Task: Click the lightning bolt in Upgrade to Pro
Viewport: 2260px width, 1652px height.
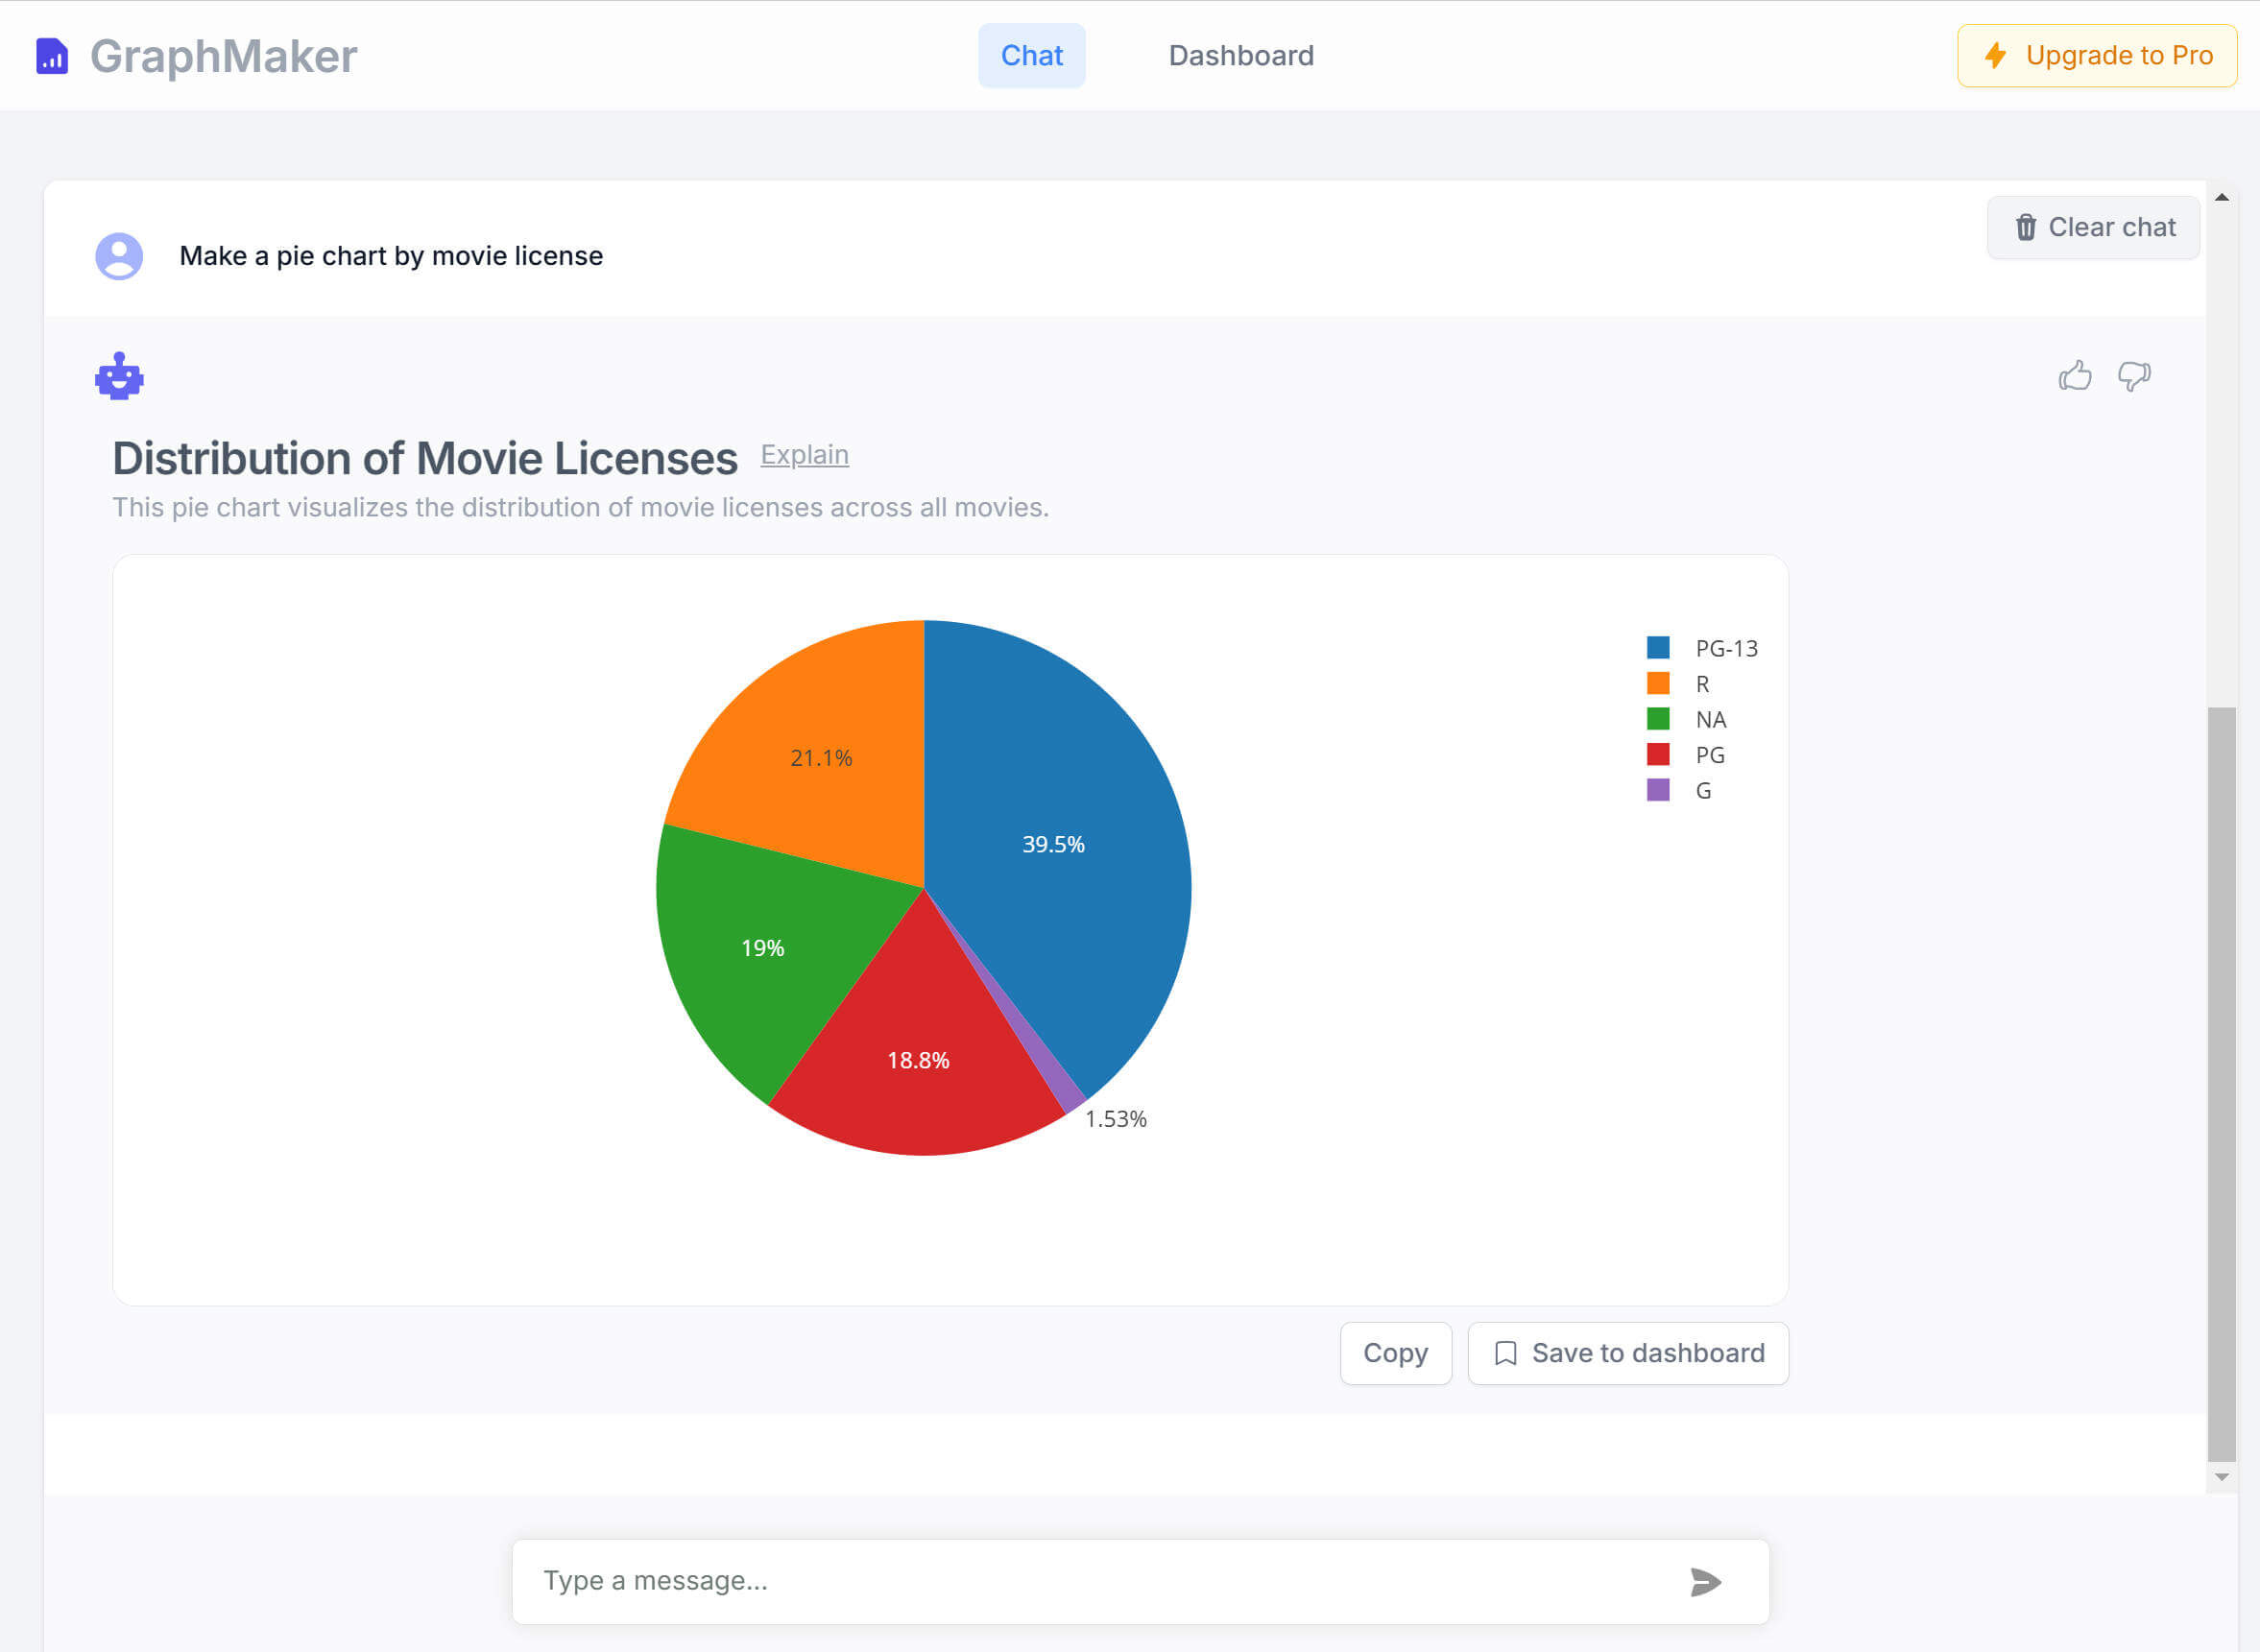Action: 1996,55
